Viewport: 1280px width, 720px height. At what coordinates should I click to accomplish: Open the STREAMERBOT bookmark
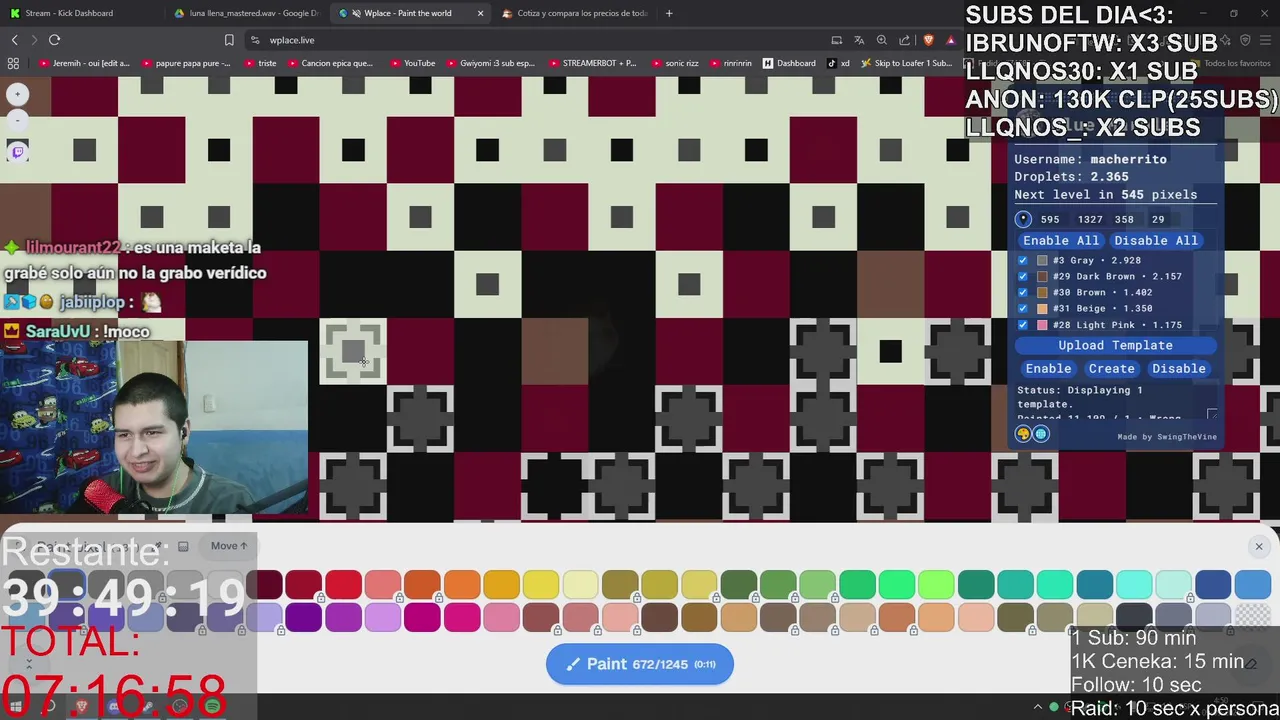(x=591, y=63)
